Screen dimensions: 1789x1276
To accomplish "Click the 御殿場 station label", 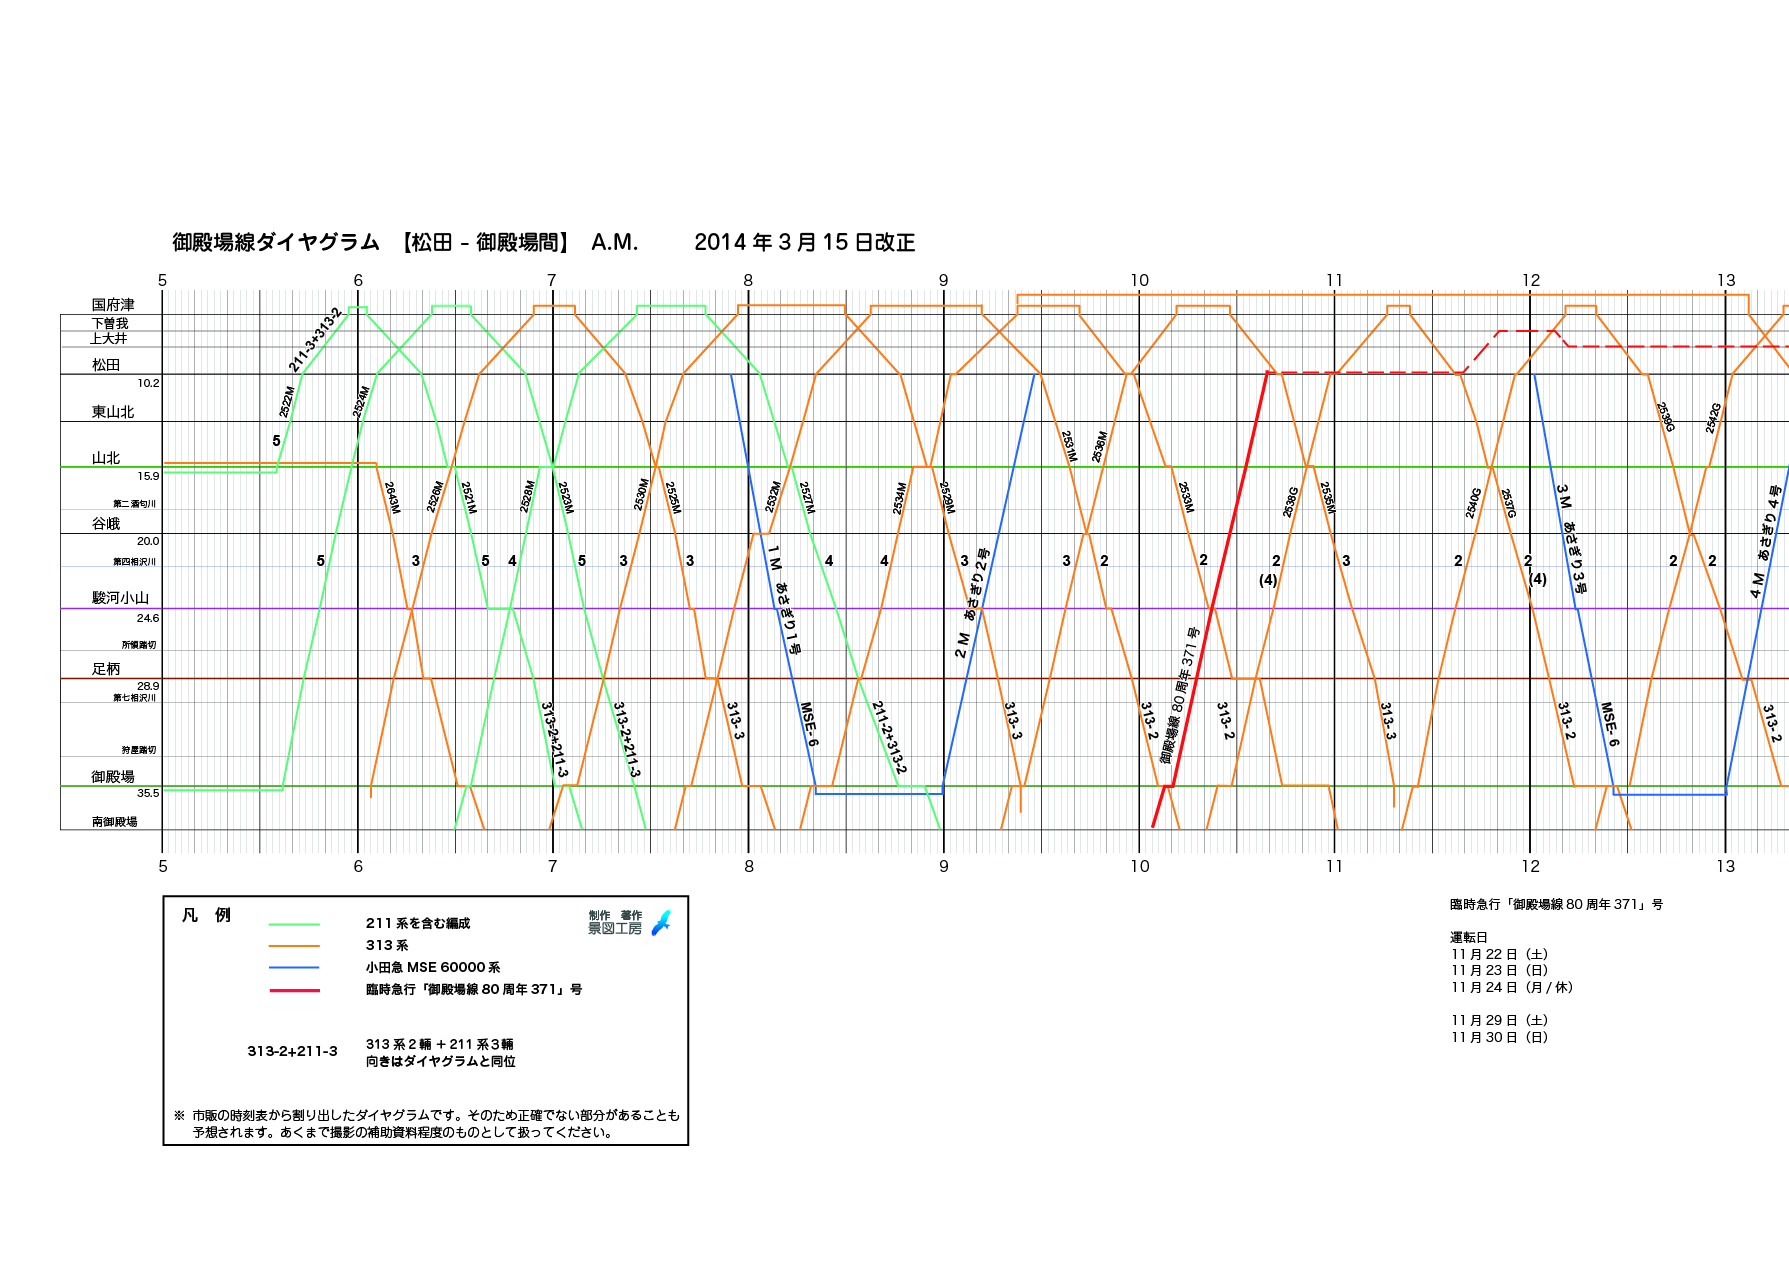I will (x=112, y=777).
